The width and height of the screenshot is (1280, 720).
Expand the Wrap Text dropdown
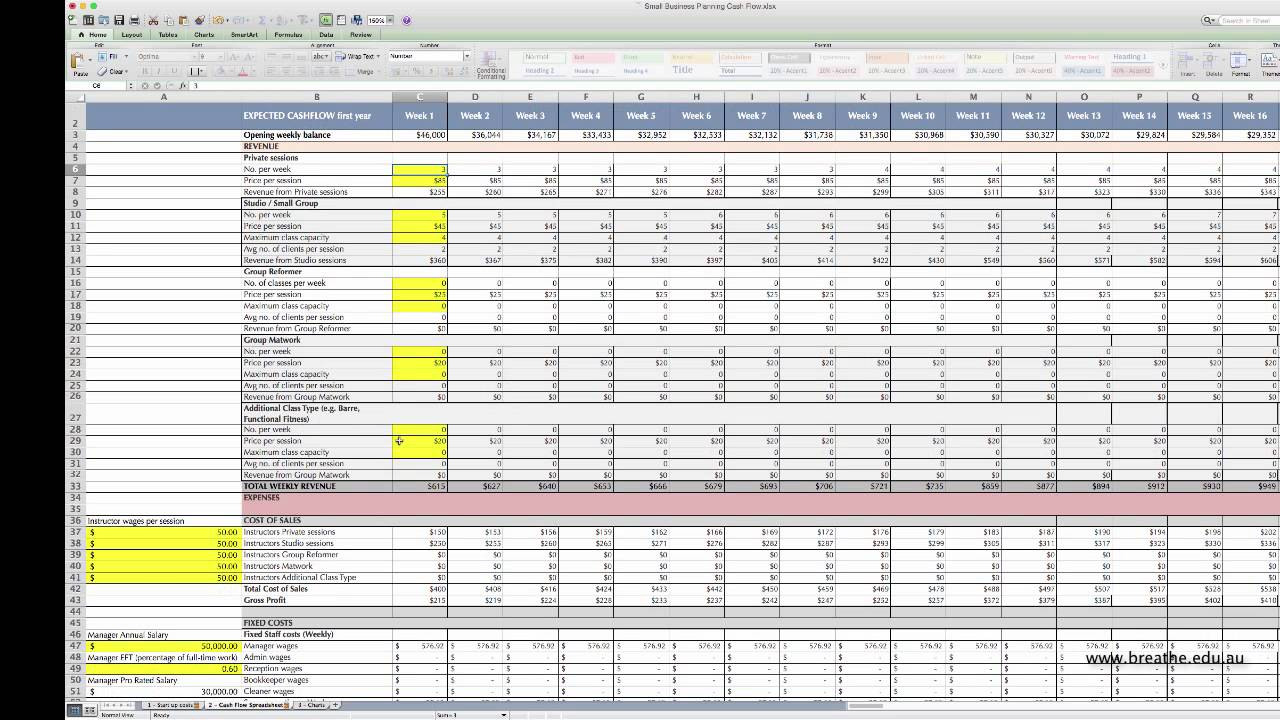pos(377,56)
